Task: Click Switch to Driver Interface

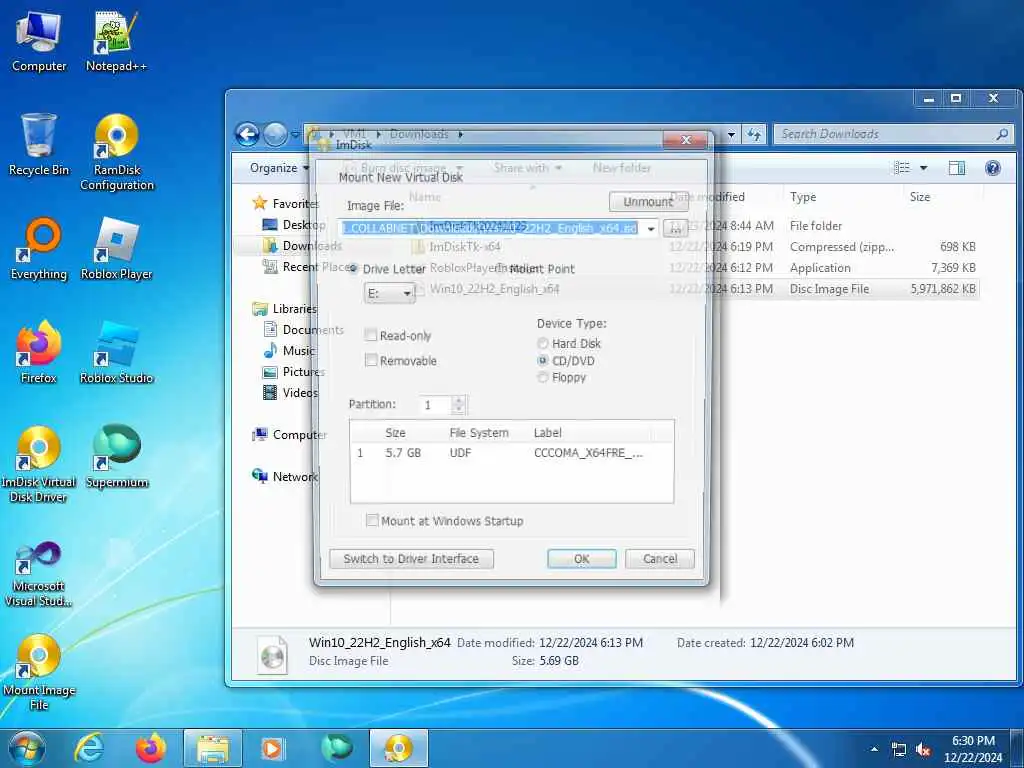Action: 411,559
